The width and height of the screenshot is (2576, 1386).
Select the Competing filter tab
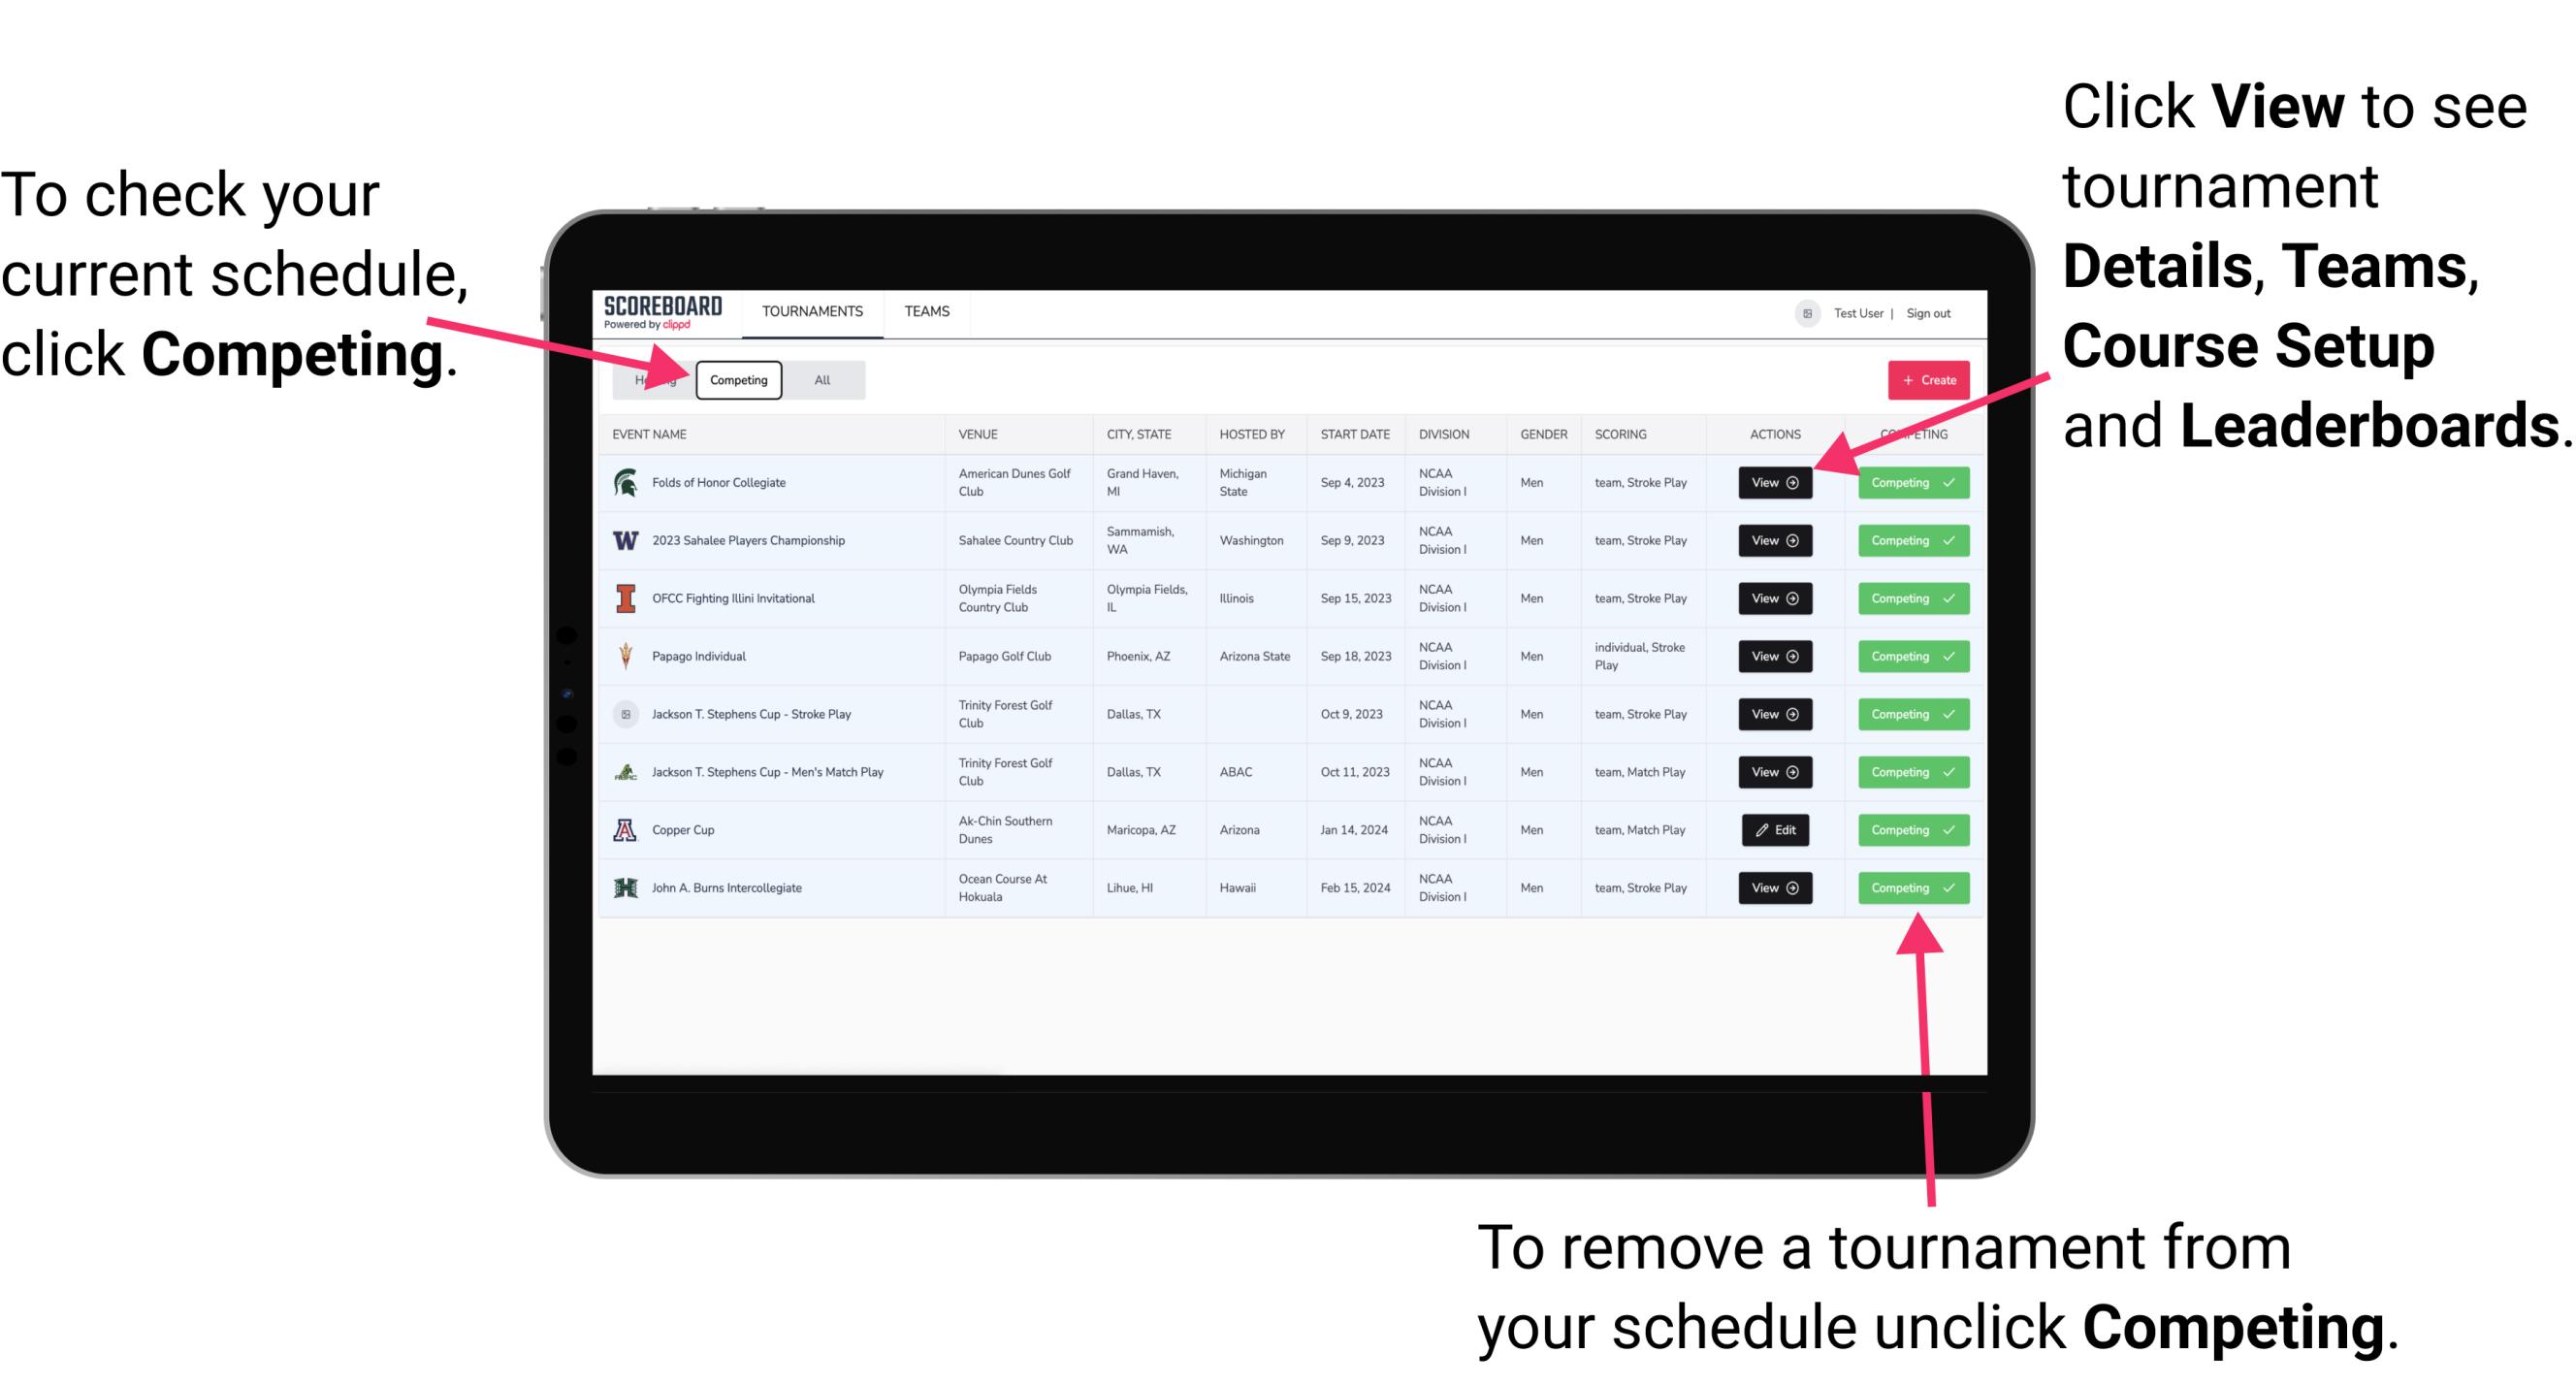point(737,379)
